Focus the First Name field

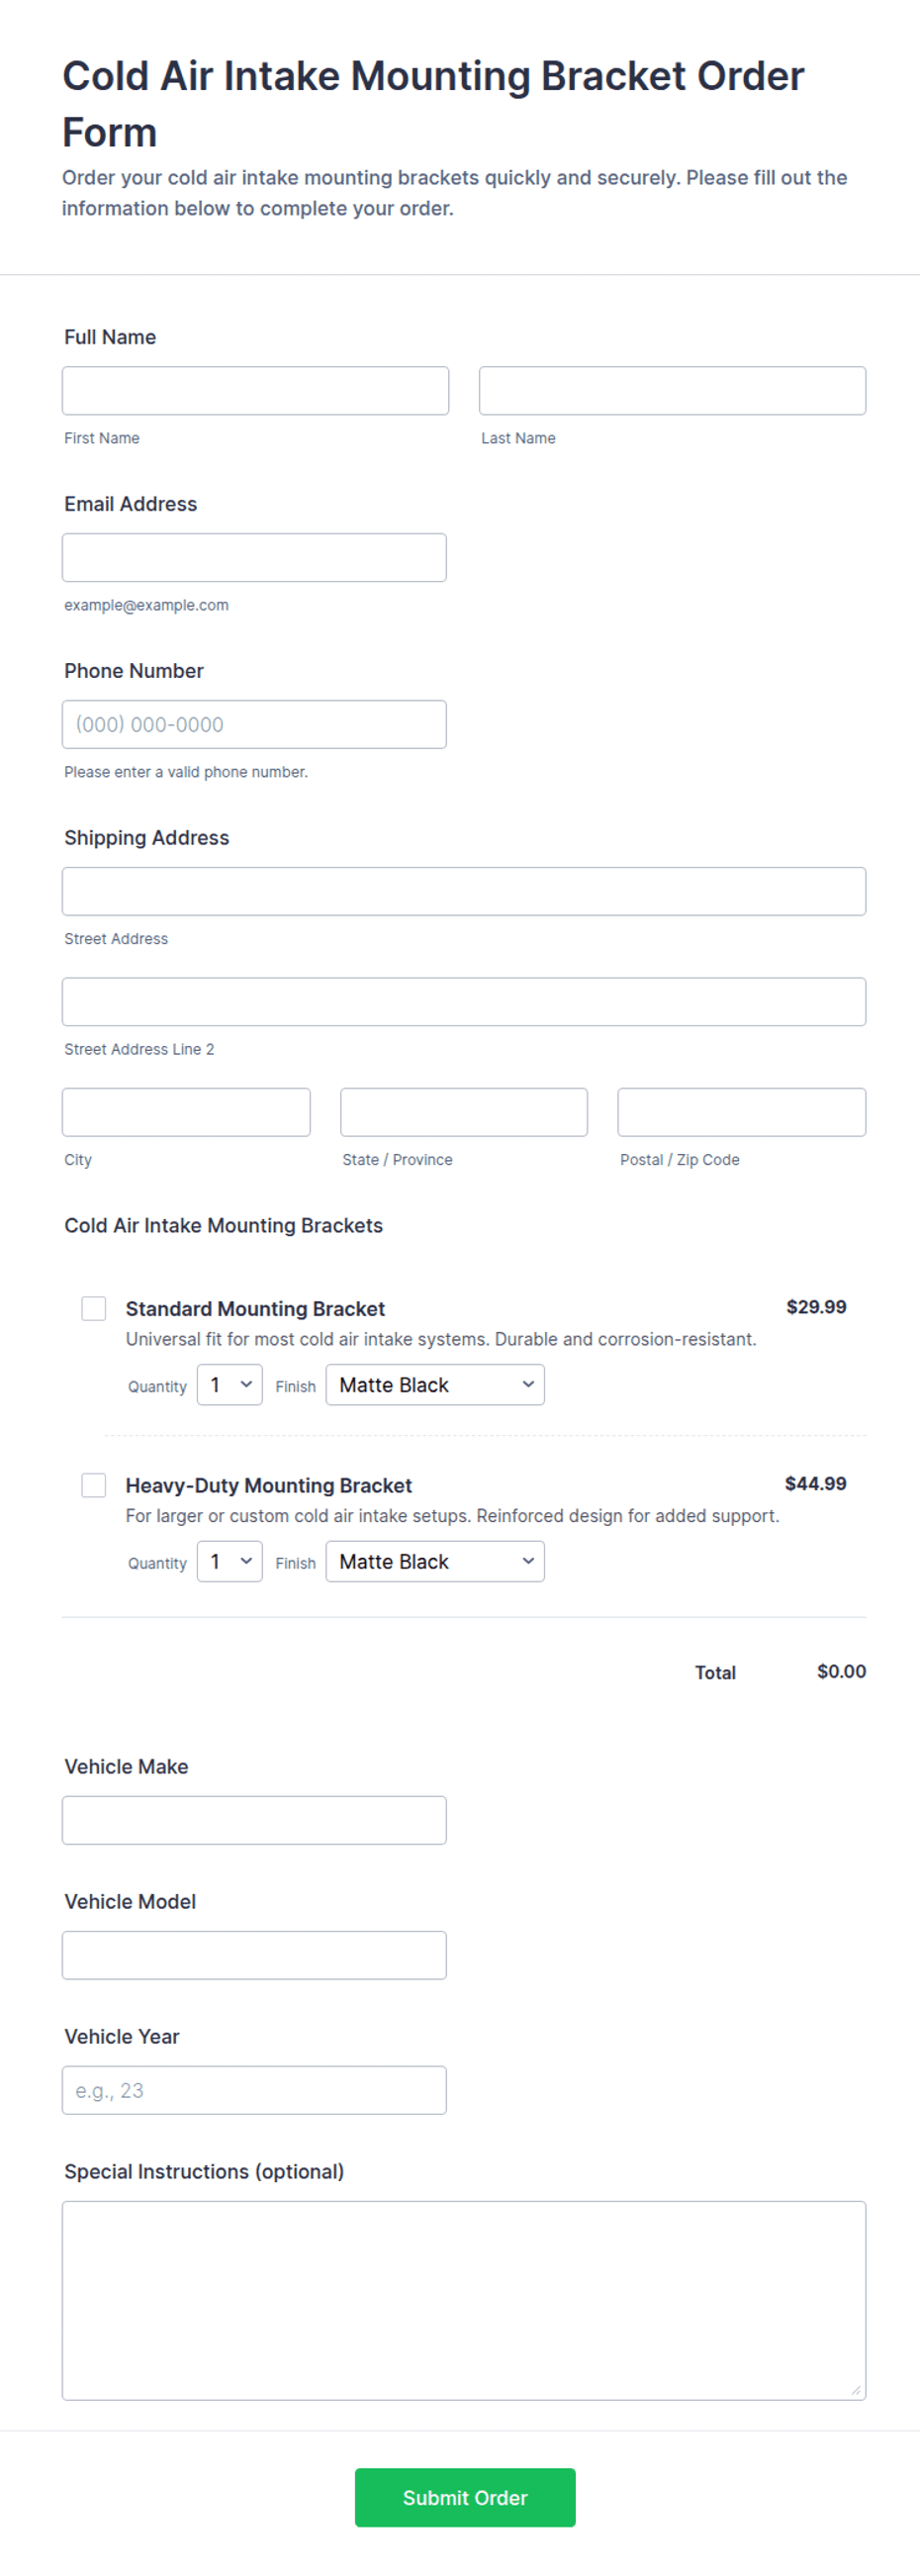255,391
